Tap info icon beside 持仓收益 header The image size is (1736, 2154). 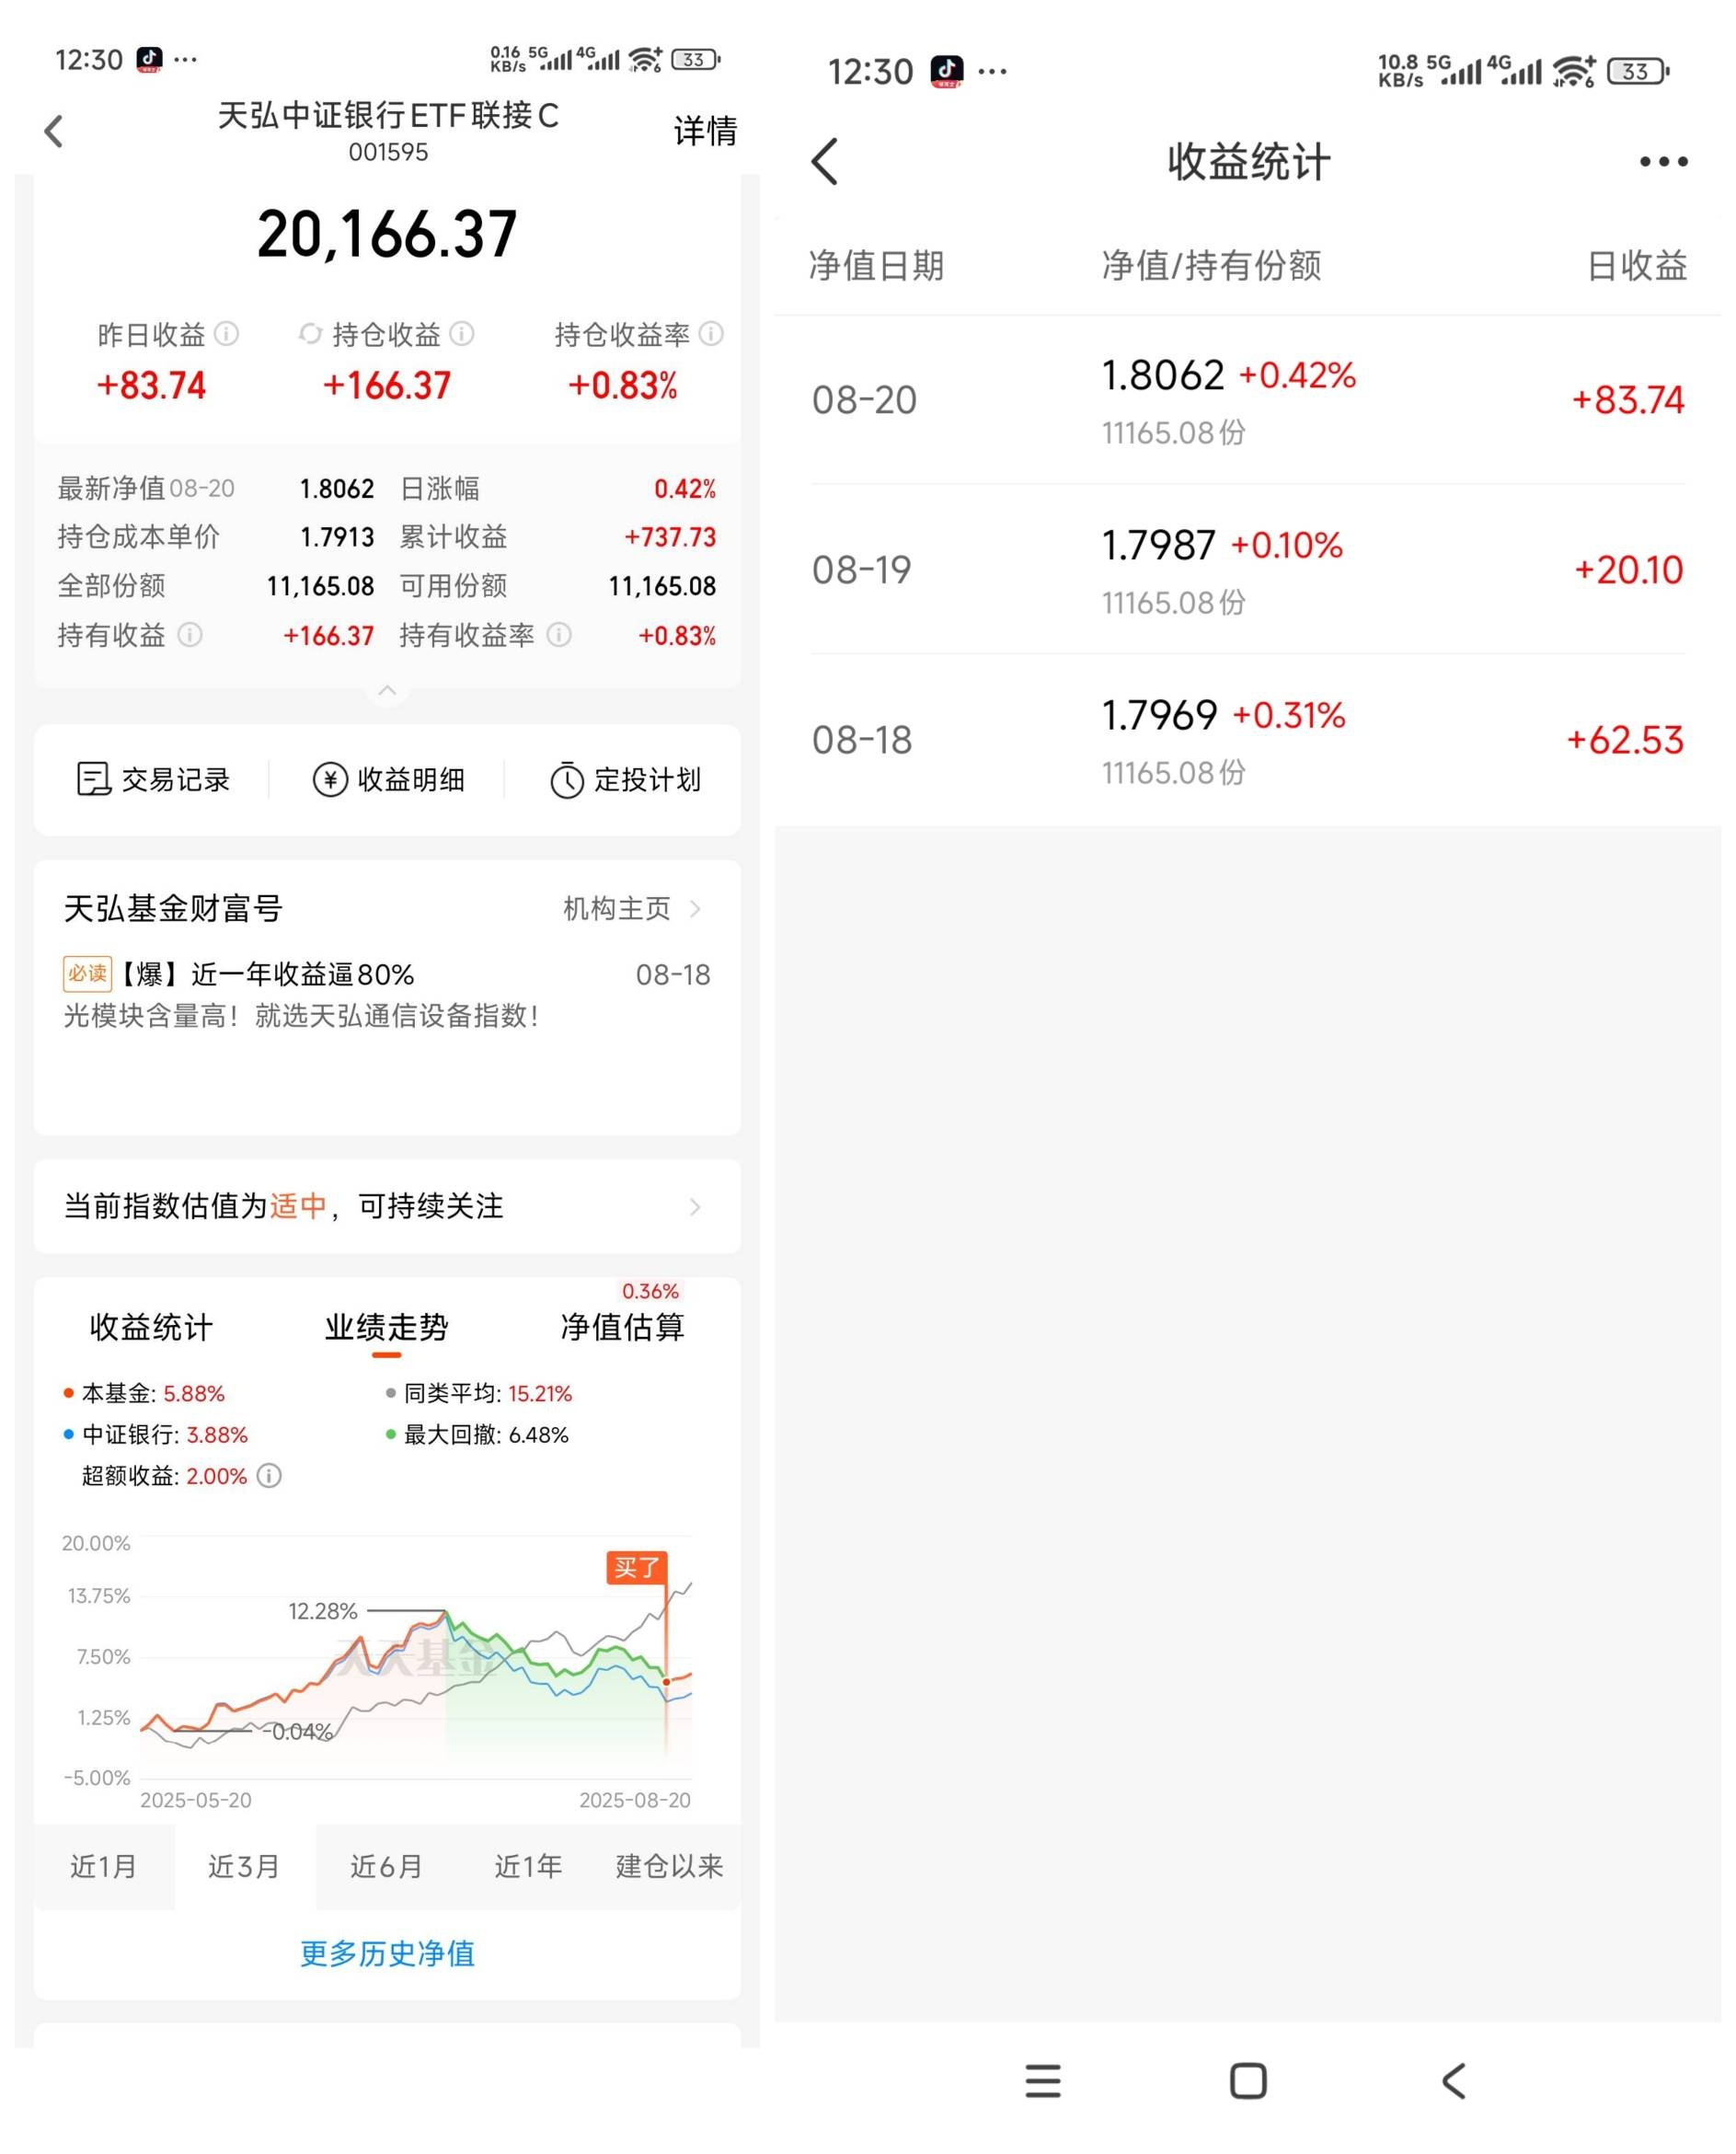[x=462, y=334]
